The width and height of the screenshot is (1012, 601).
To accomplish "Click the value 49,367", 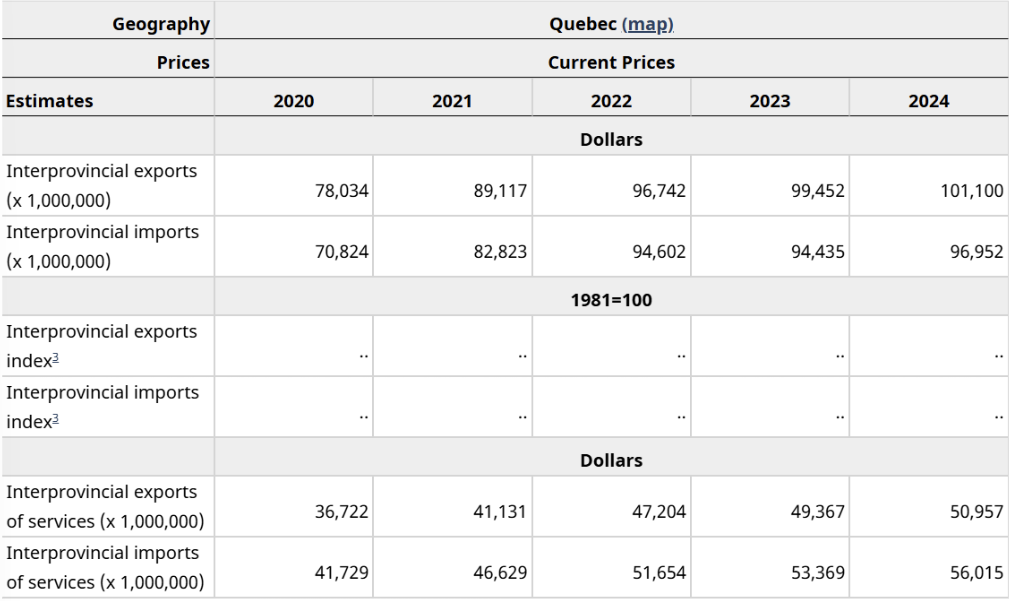I will click(818, 512).
